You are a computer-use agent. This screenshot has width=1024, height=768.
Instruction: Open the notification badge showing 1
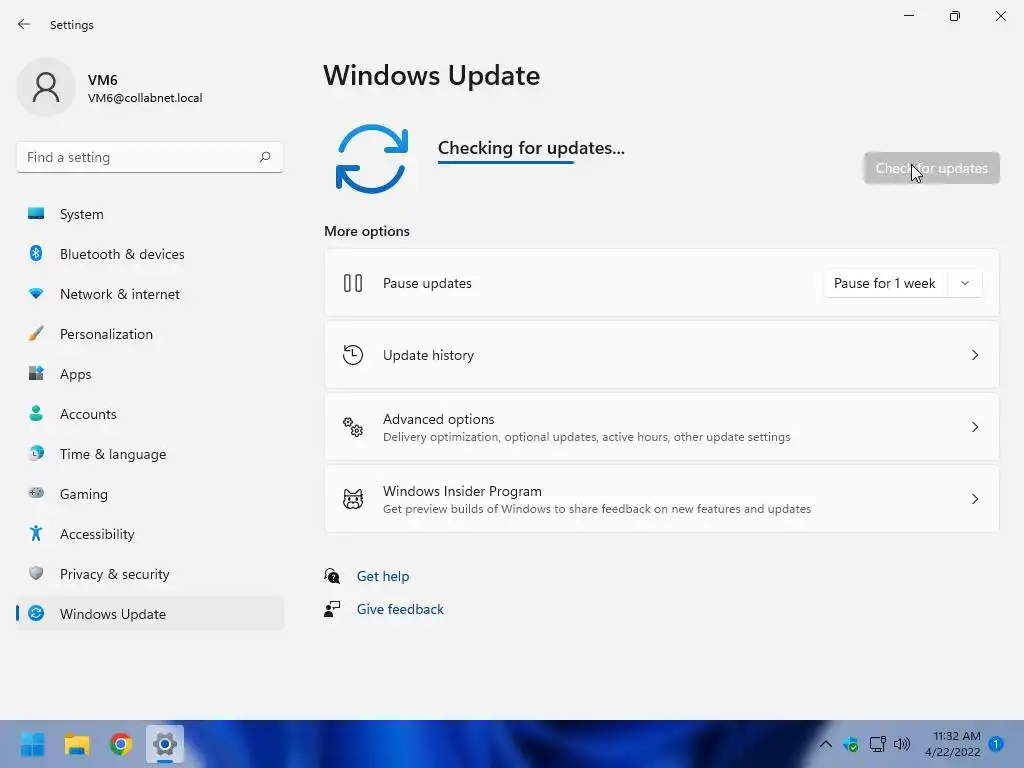click(996, 744)
